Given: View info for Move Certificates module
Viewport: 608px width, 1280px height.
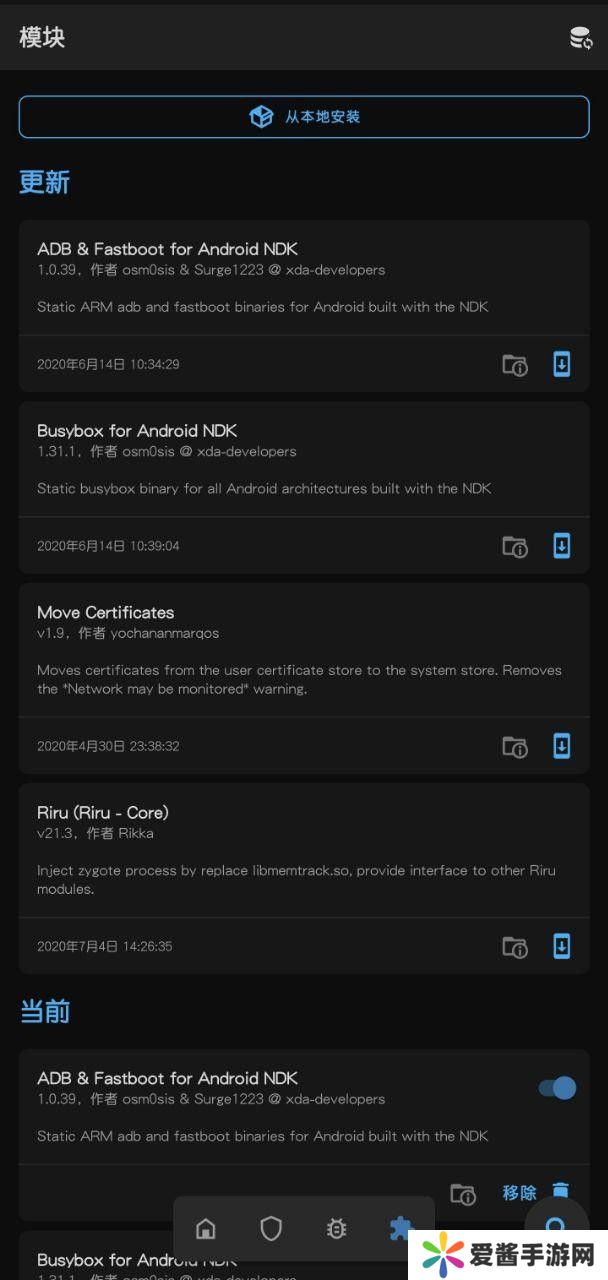Looking at the screenshot, I should pos(515,747).
